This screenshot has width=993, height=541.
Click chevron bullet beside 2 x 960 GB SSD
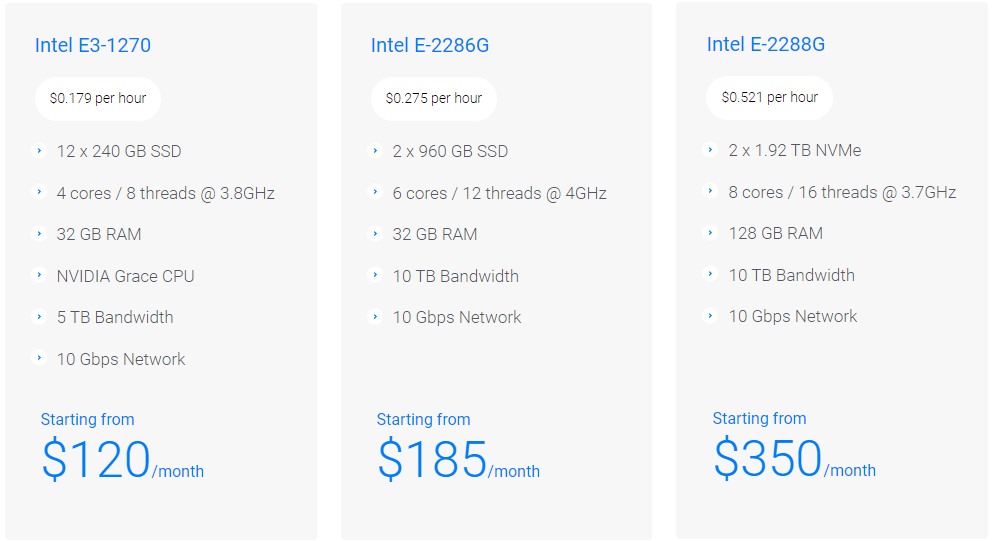[375, 151]
